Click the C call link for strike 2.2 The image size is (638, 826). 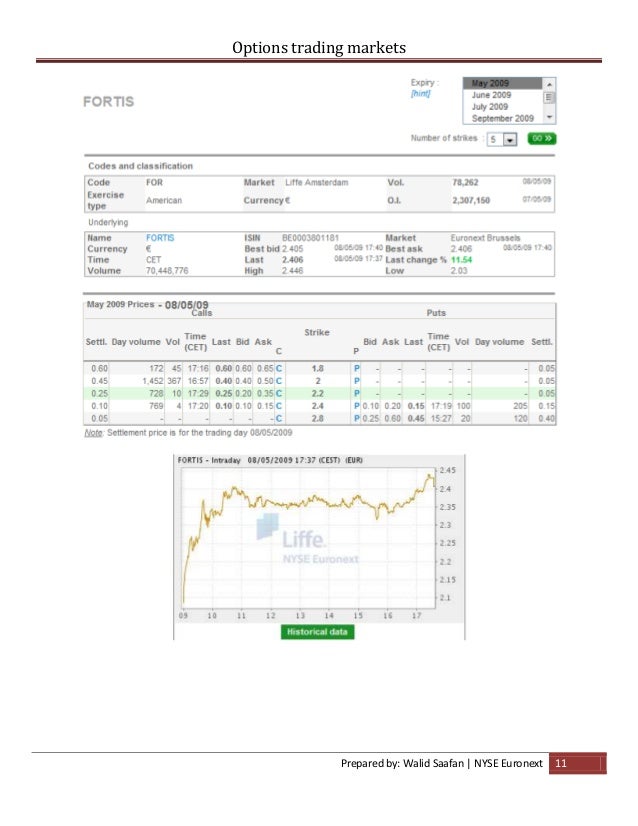tap(279, 394)
